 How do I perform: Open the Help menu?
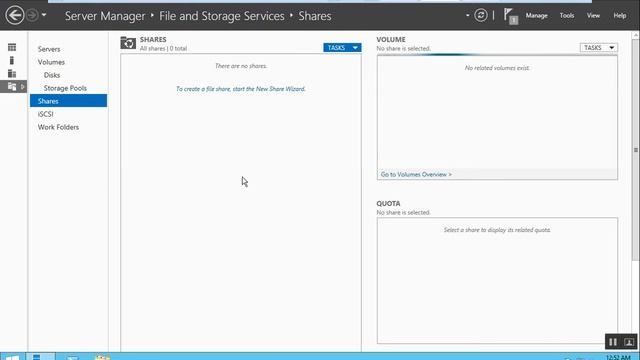pyautogui.click(x=620, y=16)
